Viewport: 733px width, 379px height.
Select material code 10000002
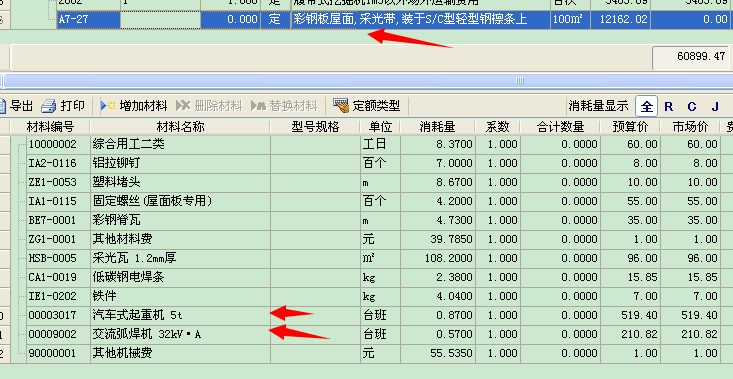pos(52,144)
